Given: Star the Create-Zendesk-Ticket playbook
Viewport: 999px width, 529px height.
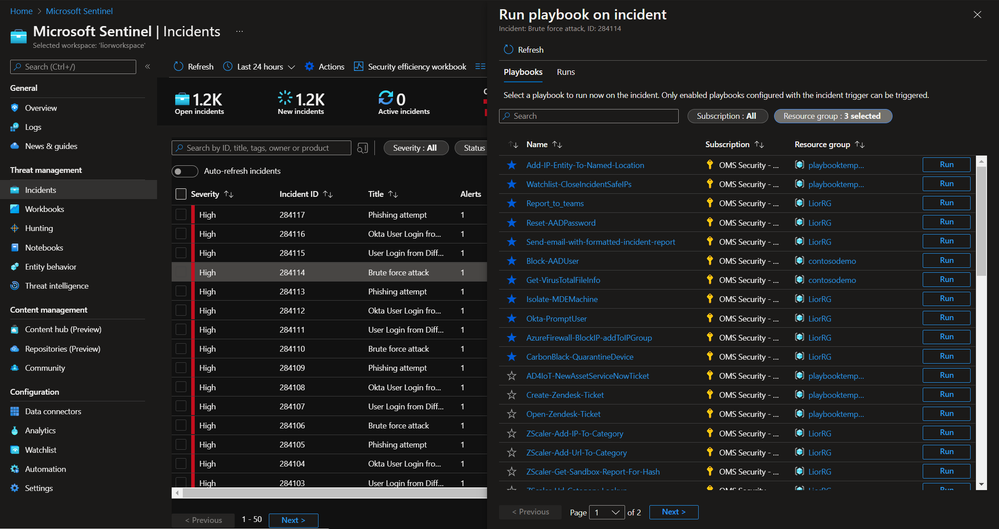Looking at the screenshot, I should pos(511,395).
